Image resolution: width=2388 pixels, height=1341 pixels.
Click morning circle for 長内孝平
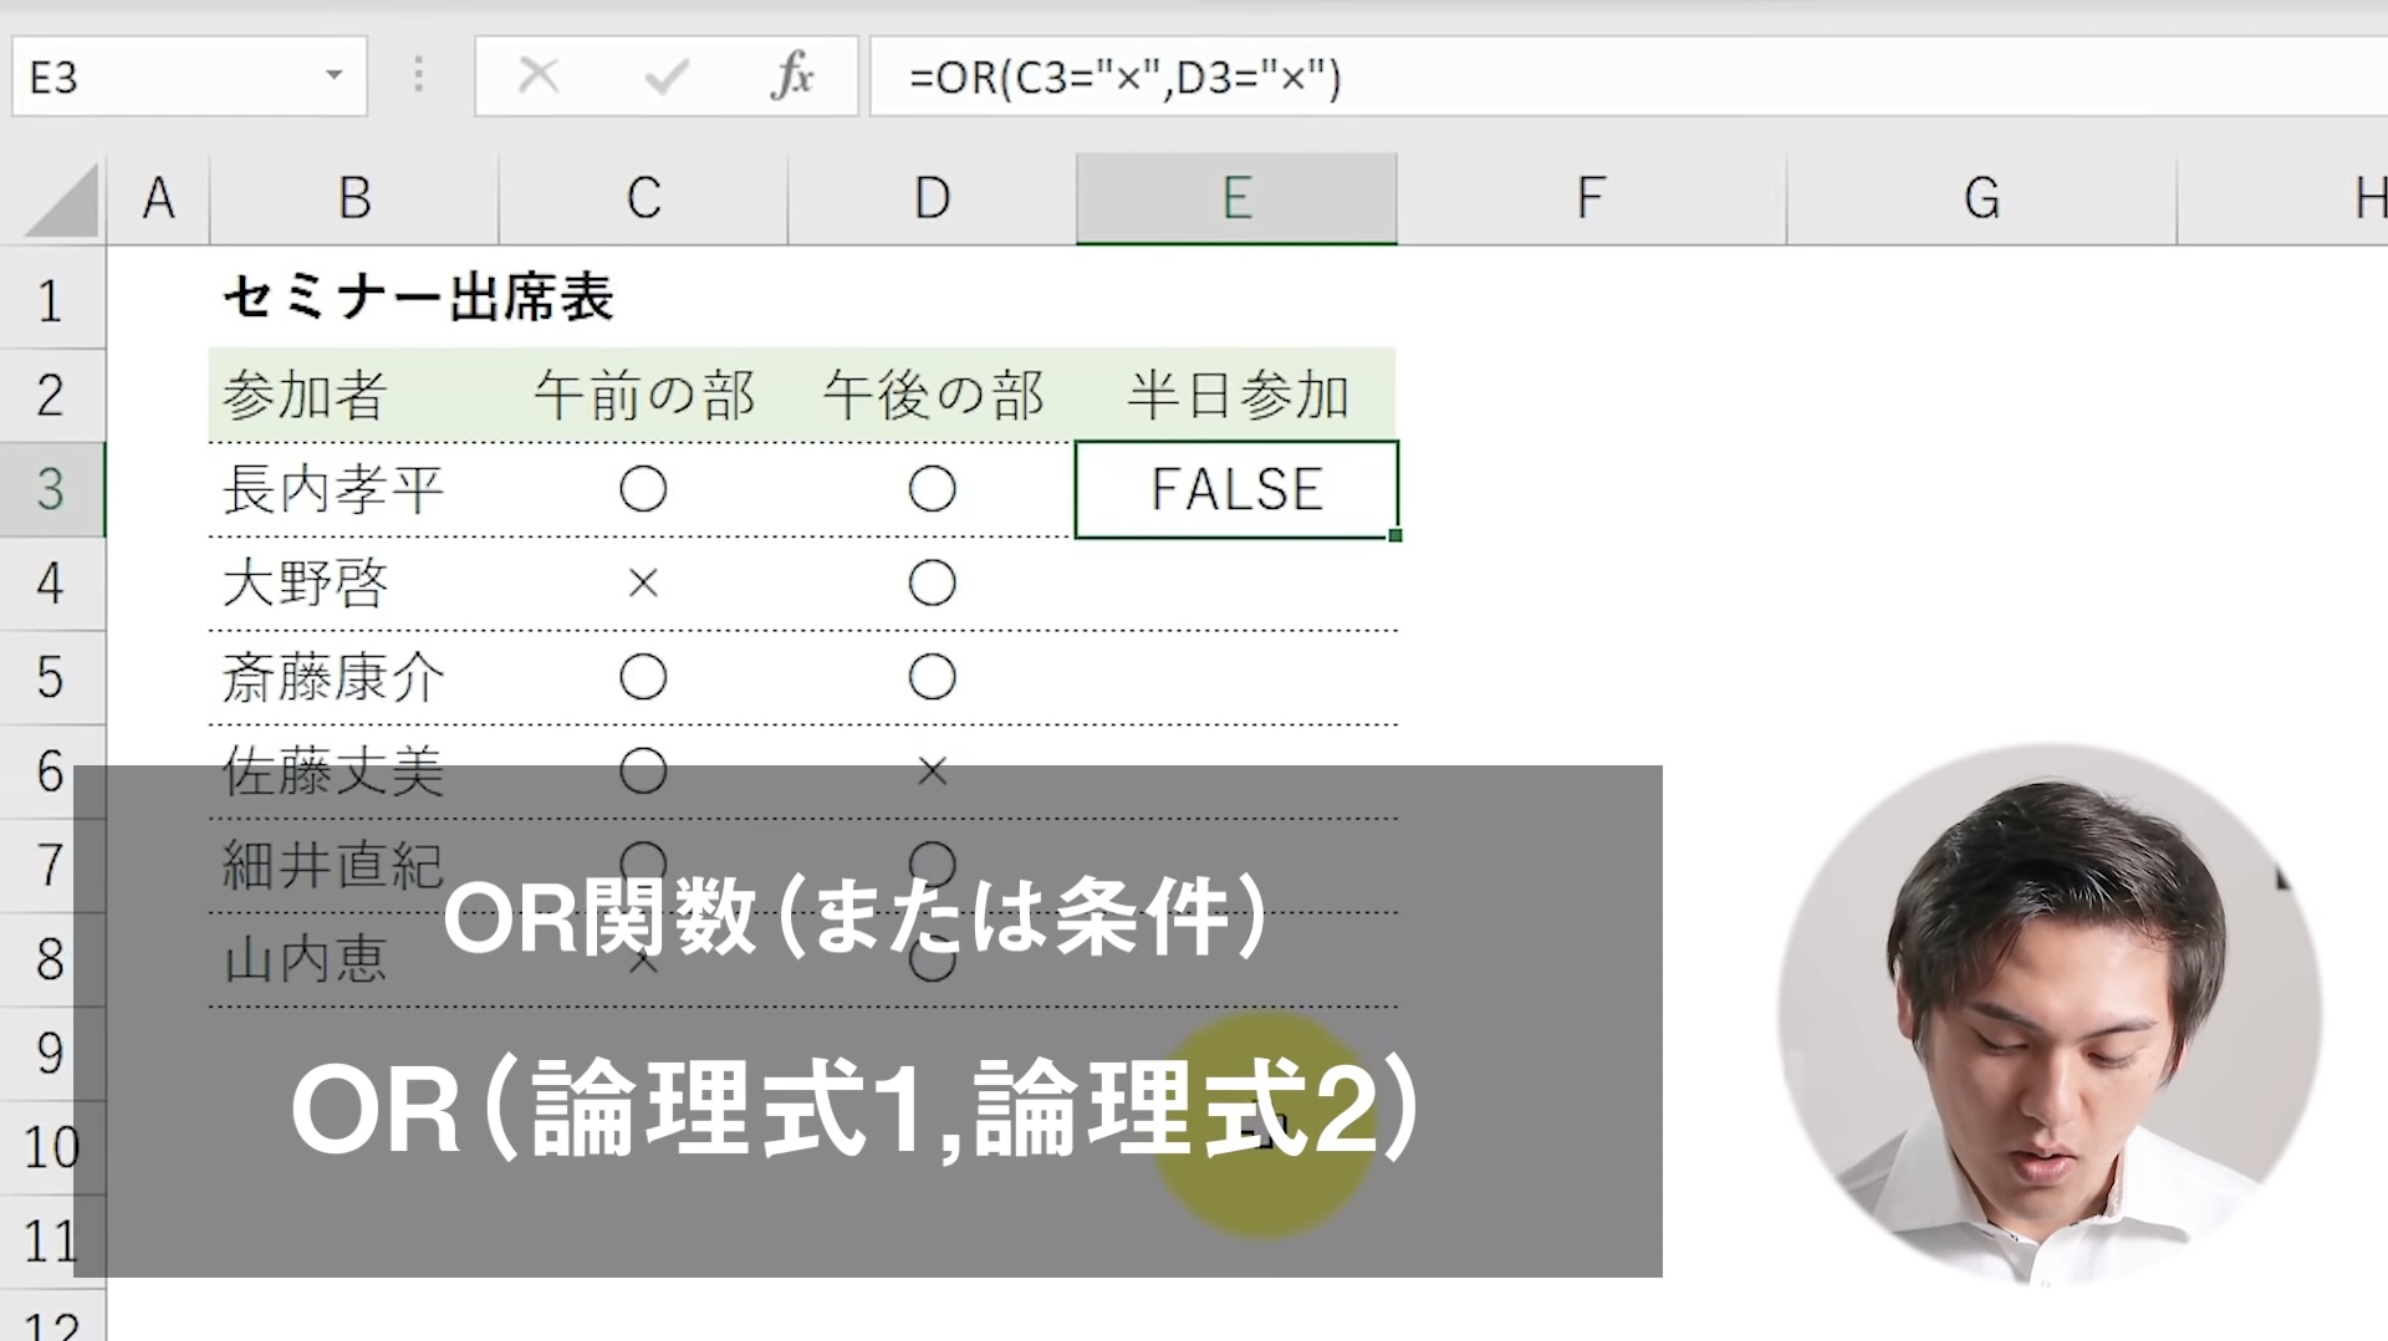(x=643, y=489)
